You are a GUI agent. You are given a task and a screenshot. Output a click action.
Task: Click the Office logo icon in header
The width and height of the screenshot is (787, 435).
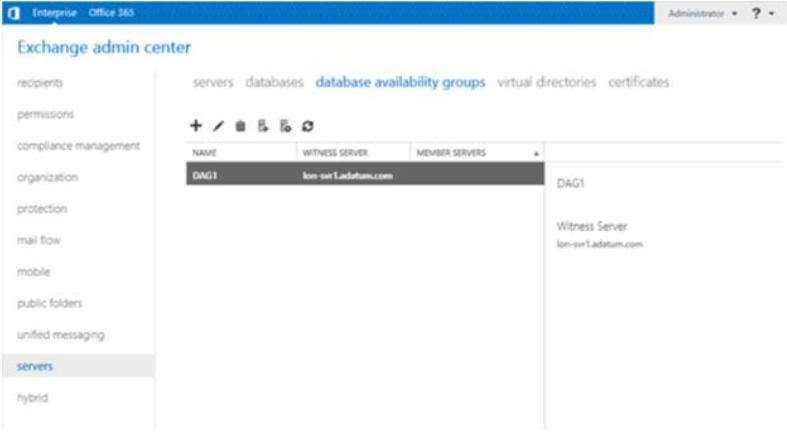pyautogui.click(x=14, y=13)
